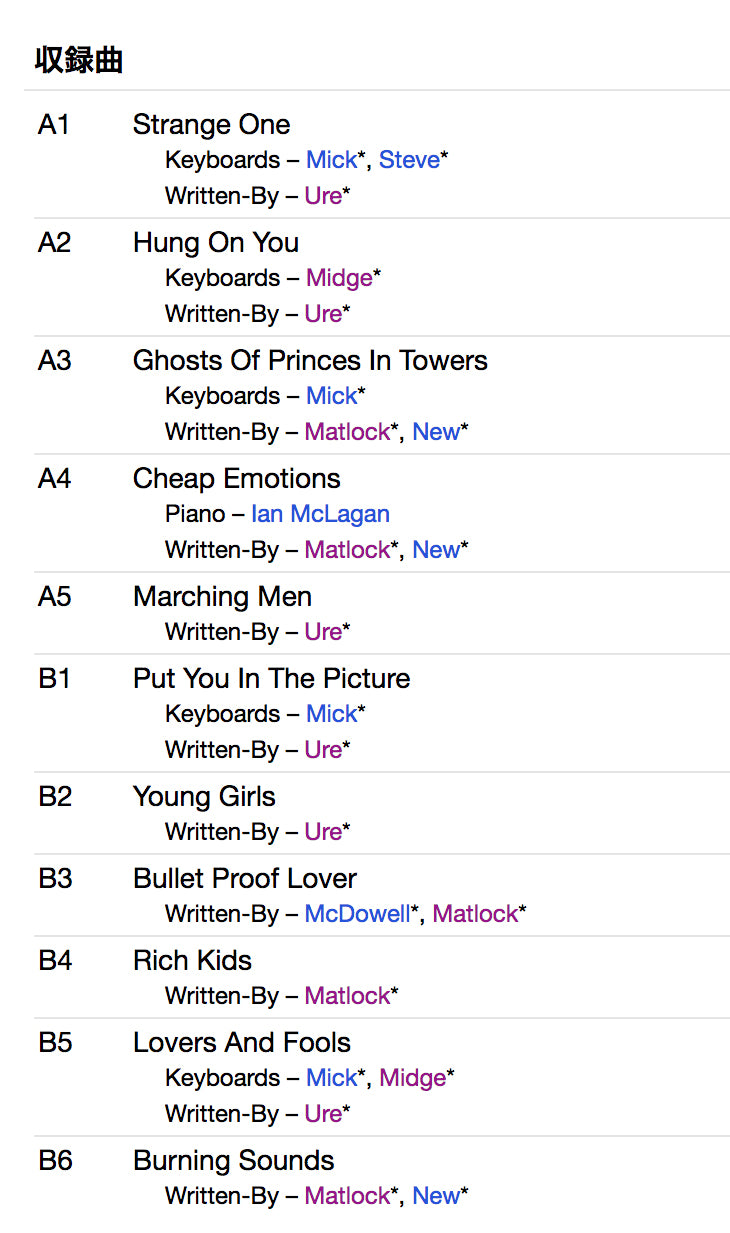
Task: Open Ure writer link under Young Girls
Action: coord(323,832)
